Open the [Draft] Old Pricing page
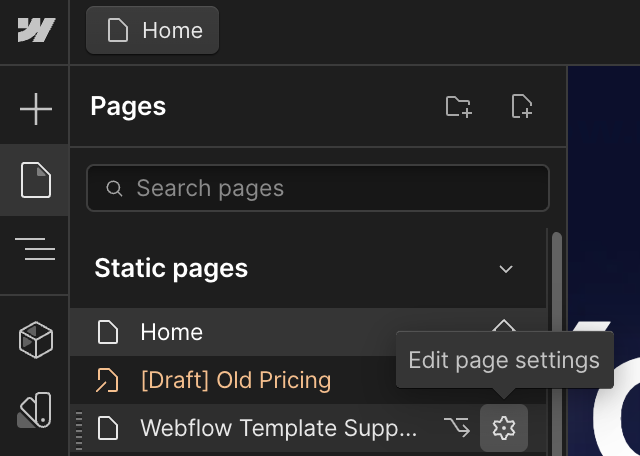Viewport: 640px width, 456px height. 236,380
